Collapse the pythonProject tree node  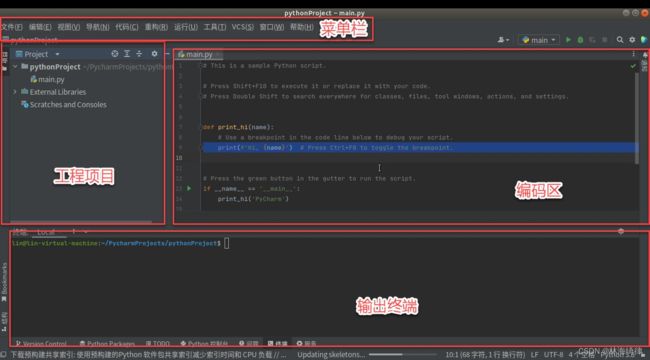tap(15, 66)
